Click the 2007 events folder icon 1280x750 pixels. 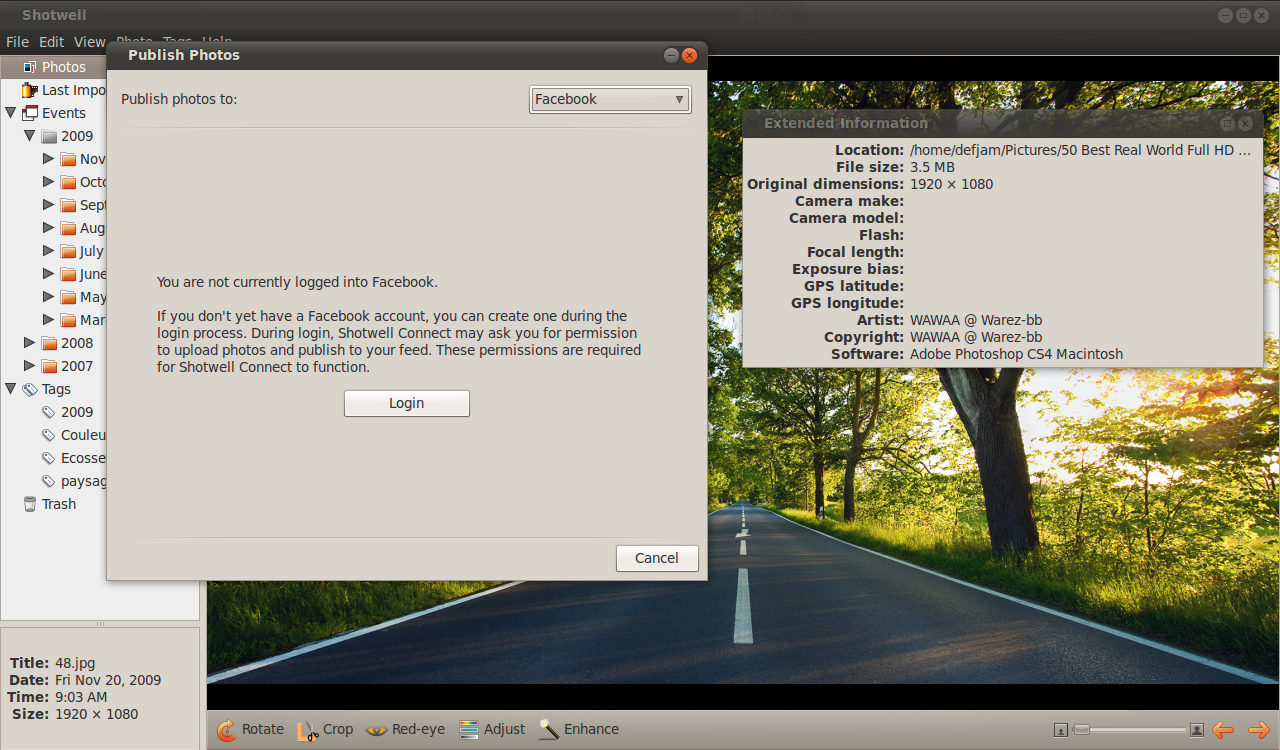[x=49, y=366]
